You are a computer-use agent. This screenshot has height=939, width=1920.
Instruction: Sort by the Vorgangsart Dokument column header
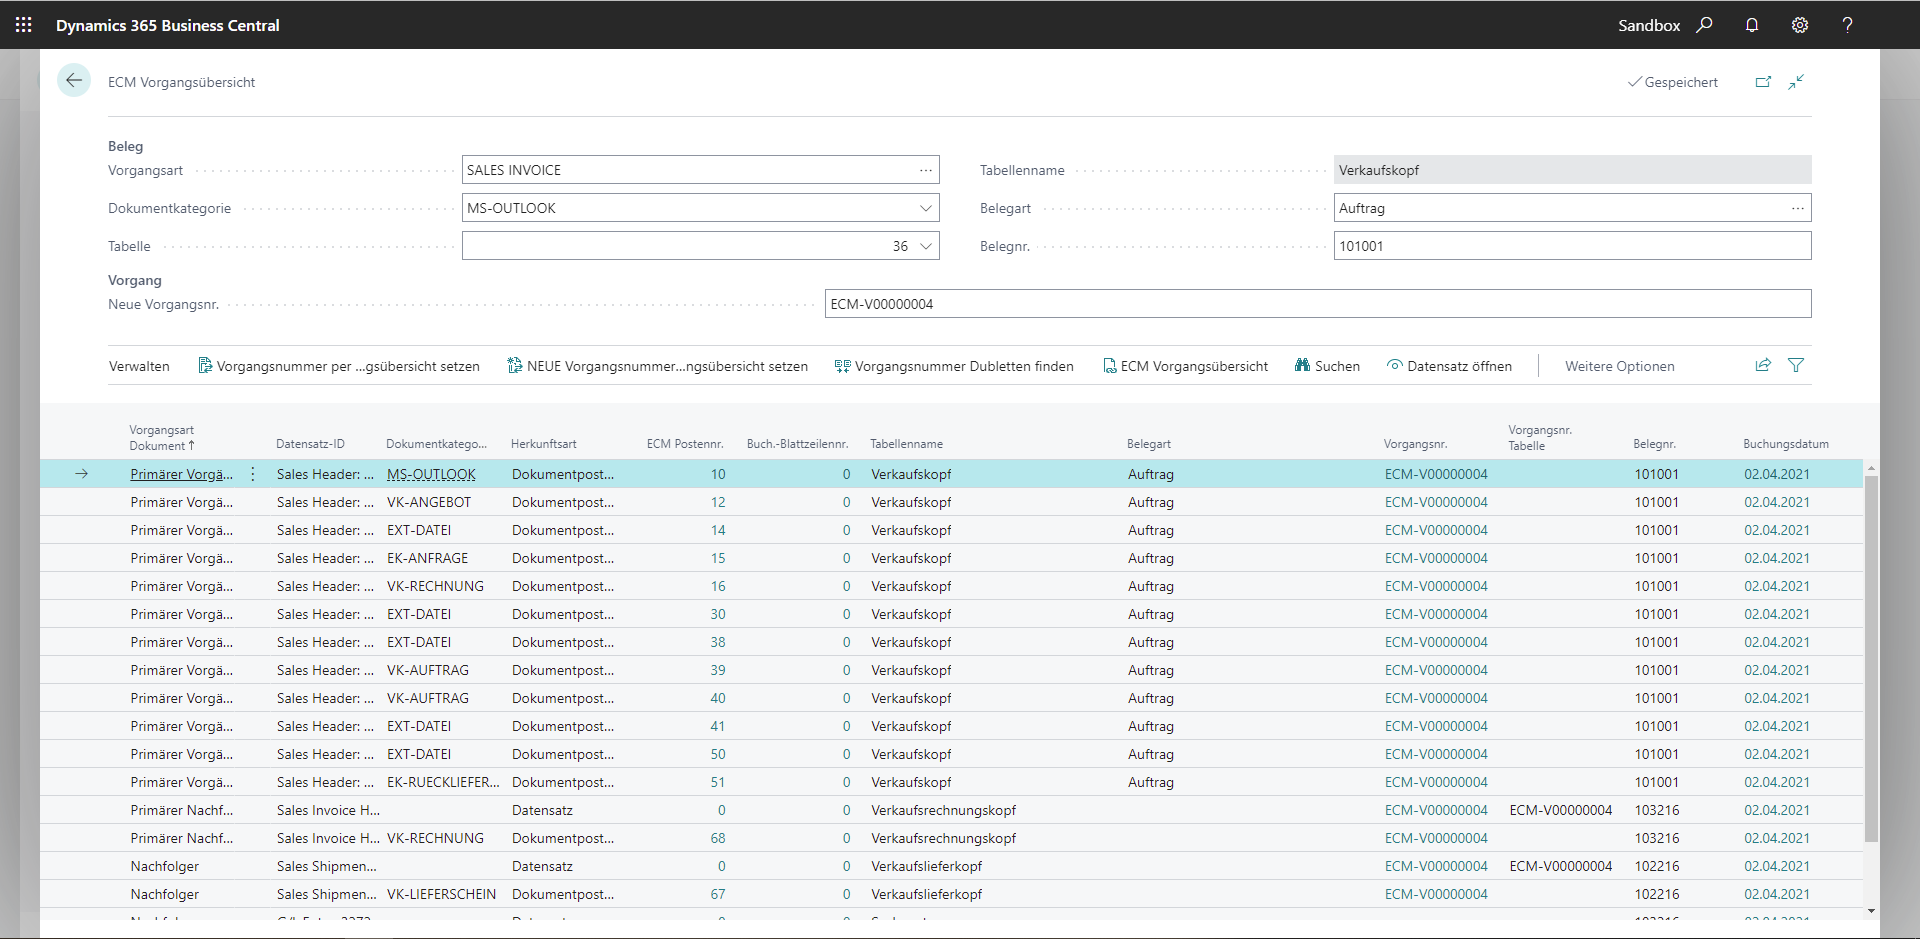coord(161,438)
